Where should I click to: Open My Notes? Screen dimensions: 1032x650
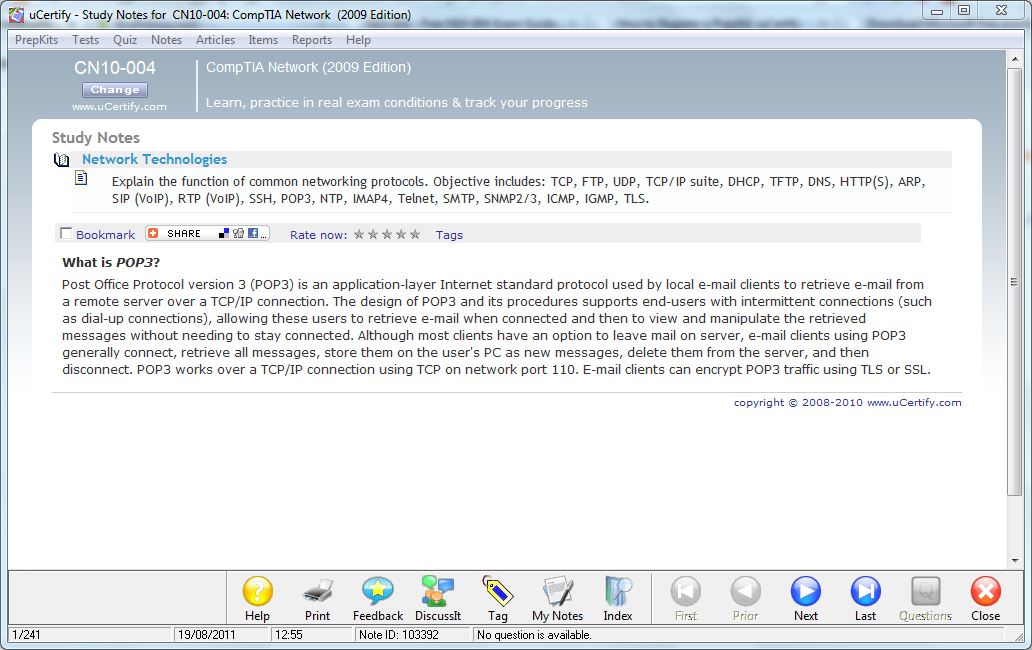point(557,598)
